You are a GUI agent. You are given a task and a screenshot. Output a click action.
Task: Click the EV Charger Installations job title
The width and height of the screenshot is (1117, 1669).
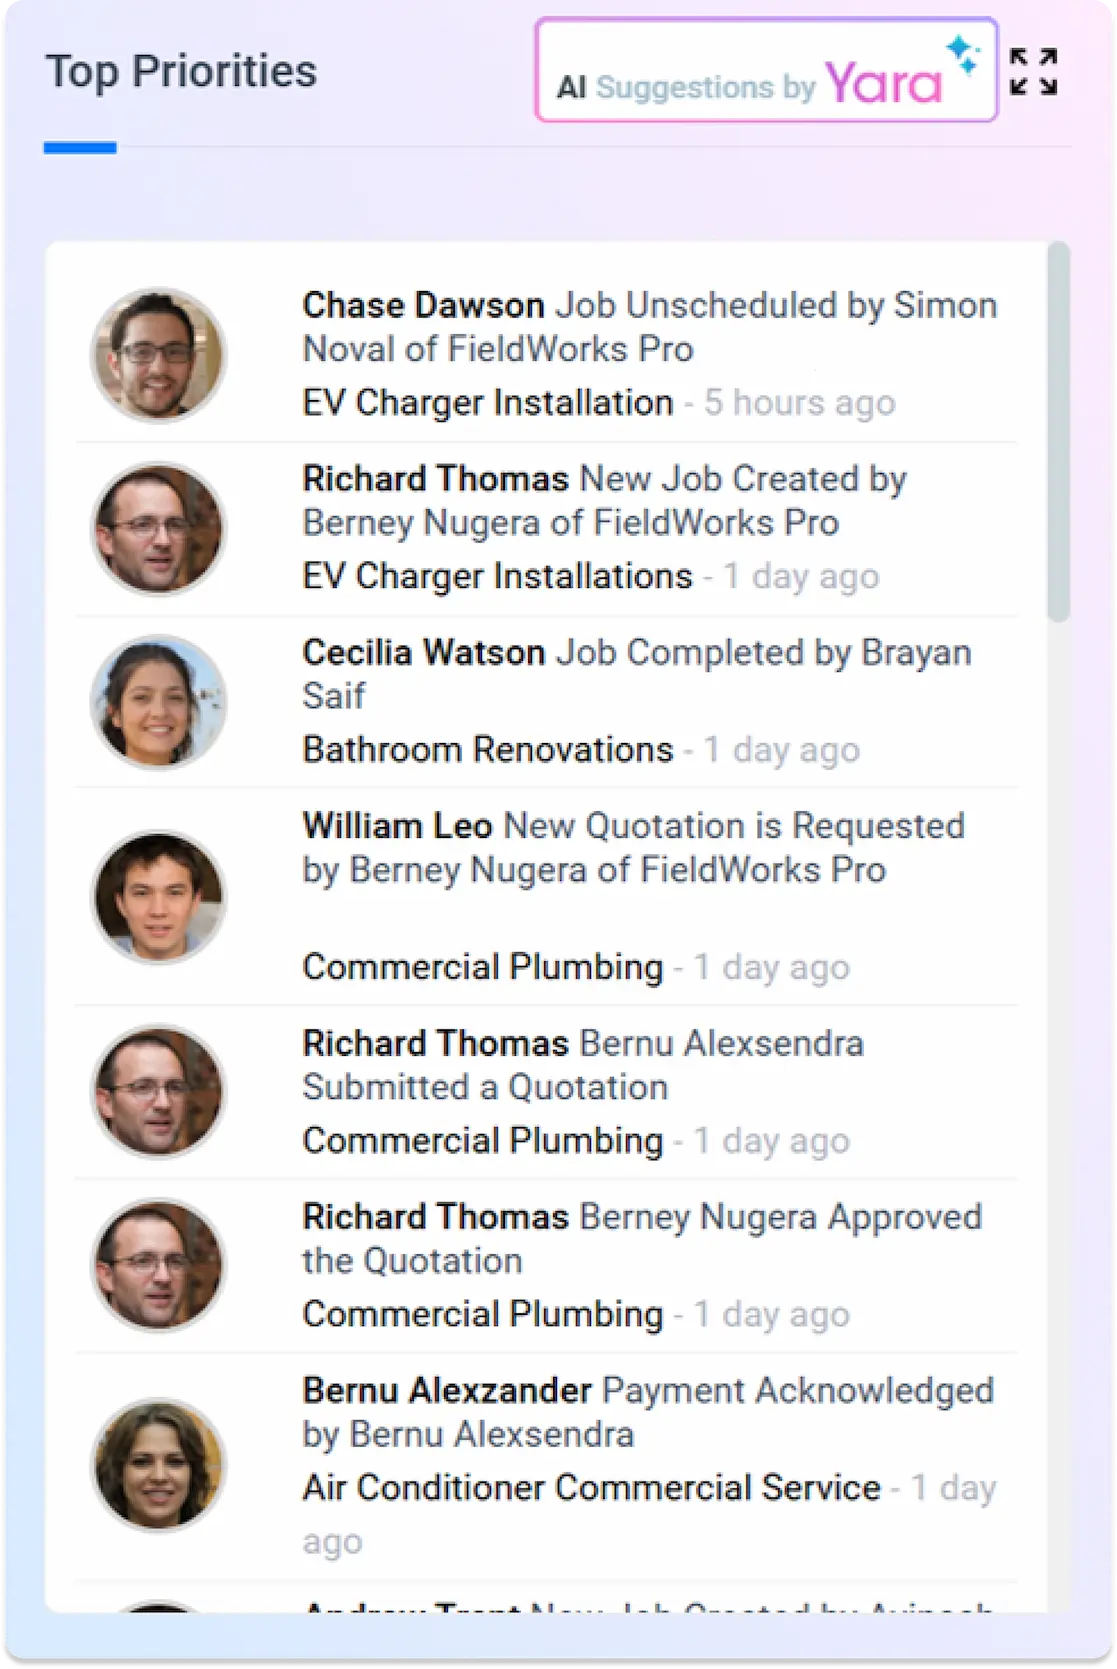click(x=497, y=576)
